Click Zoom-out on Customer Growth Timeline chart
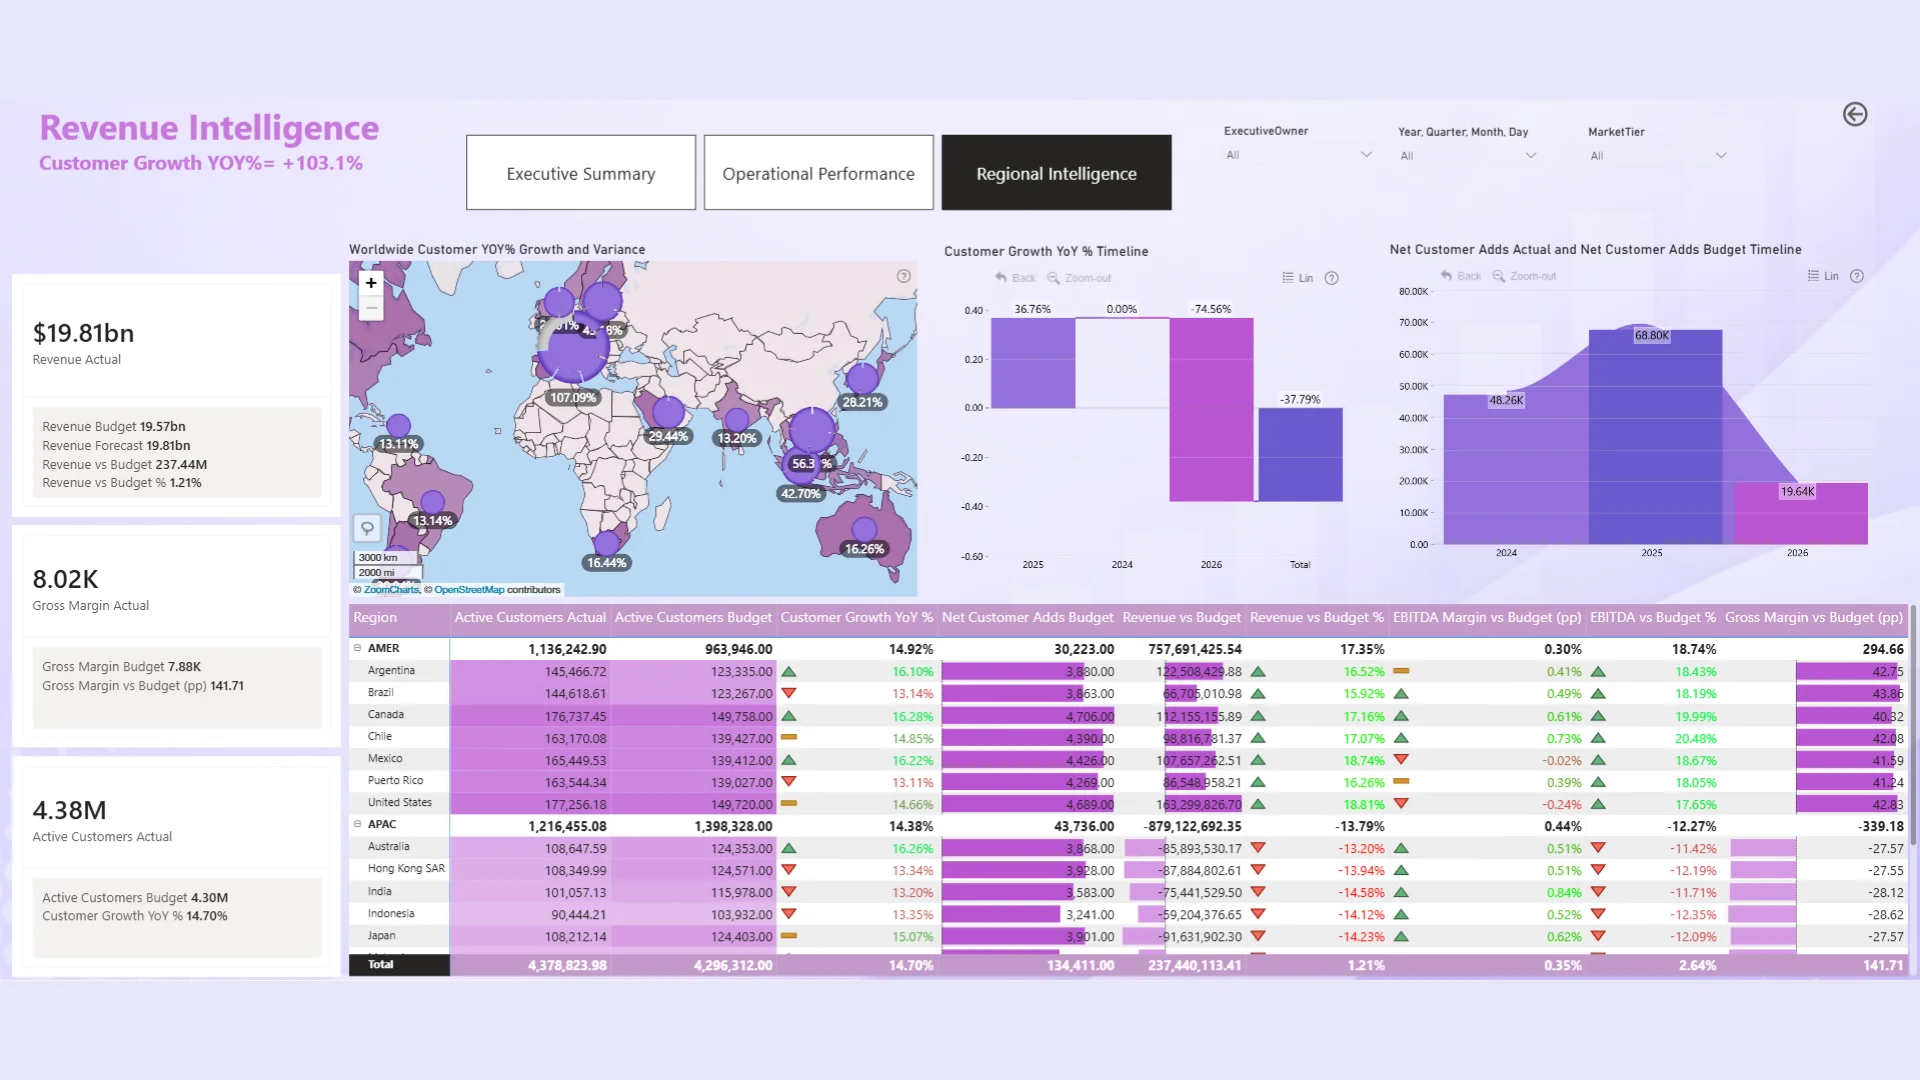 [x=1079, y=278]
